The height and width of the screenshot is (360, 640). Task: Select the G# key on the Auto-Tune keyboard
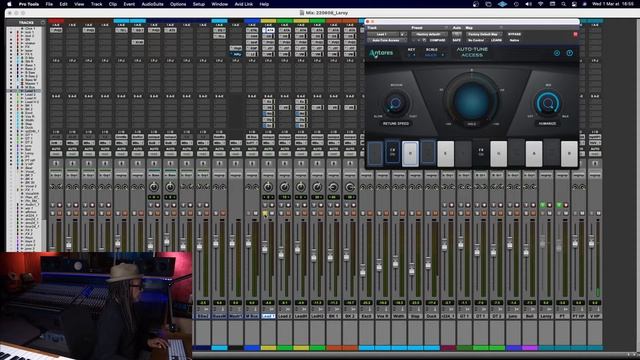coord(516,152)
